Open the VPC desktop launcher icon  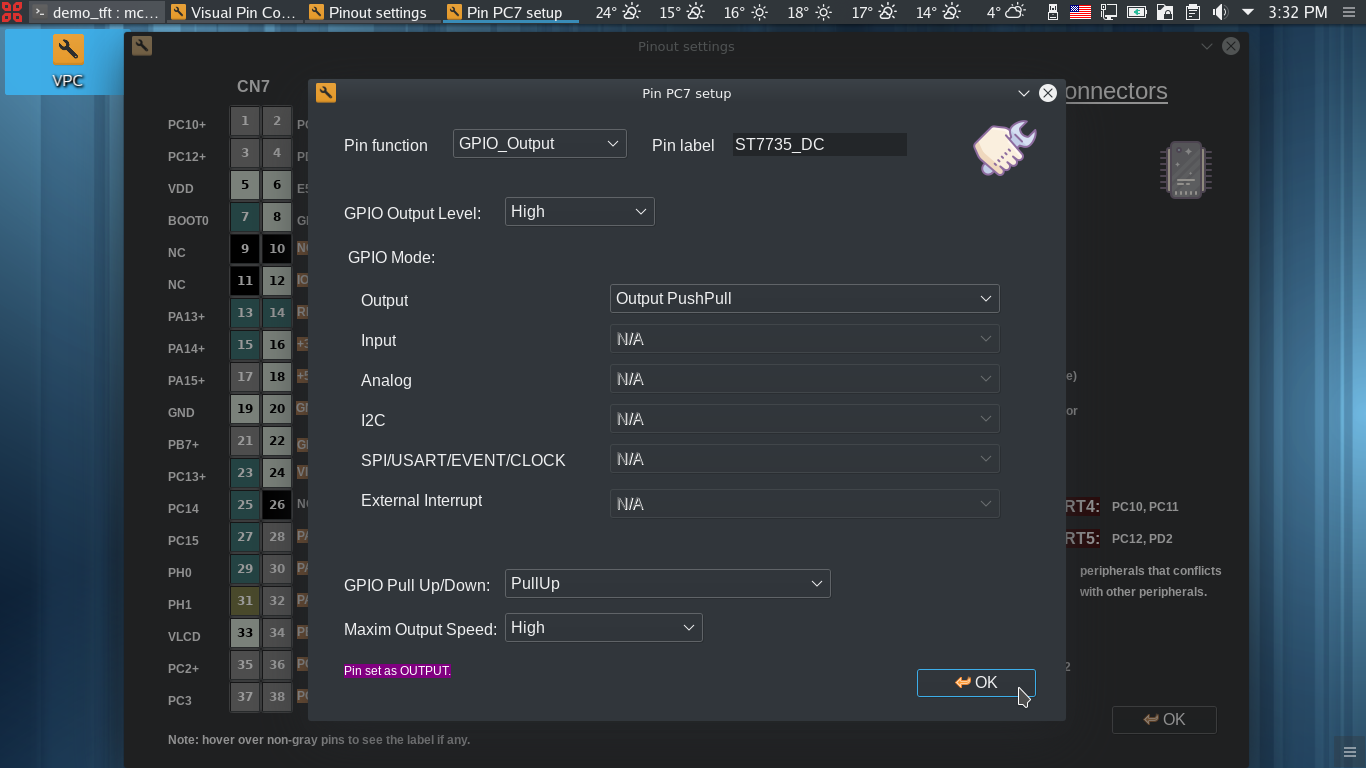[x=67, y=60]
